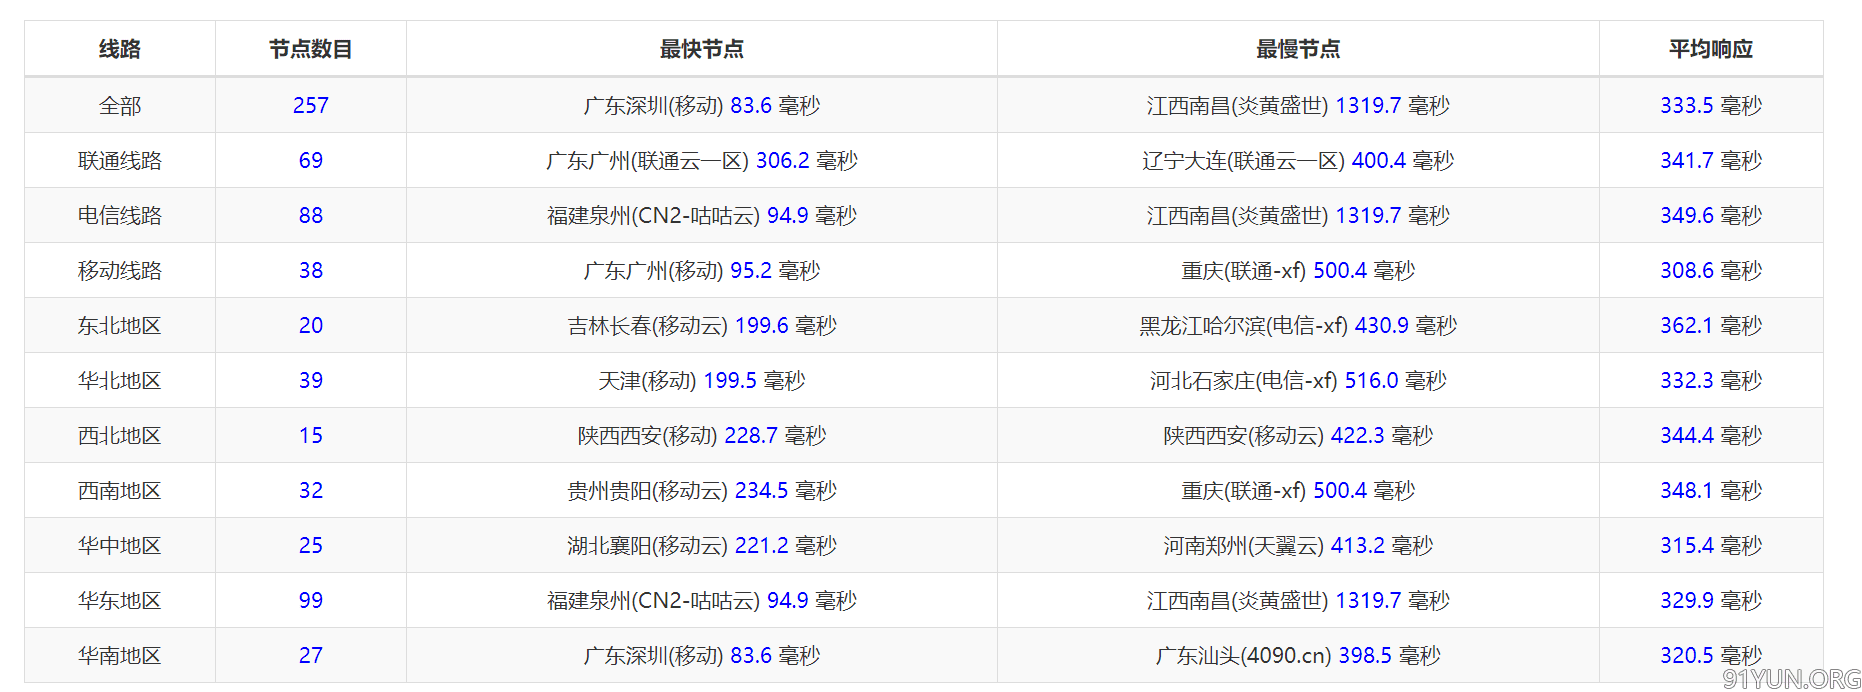Select the 西南地区 row label
Screen dimensions: 1862x692
120,490
